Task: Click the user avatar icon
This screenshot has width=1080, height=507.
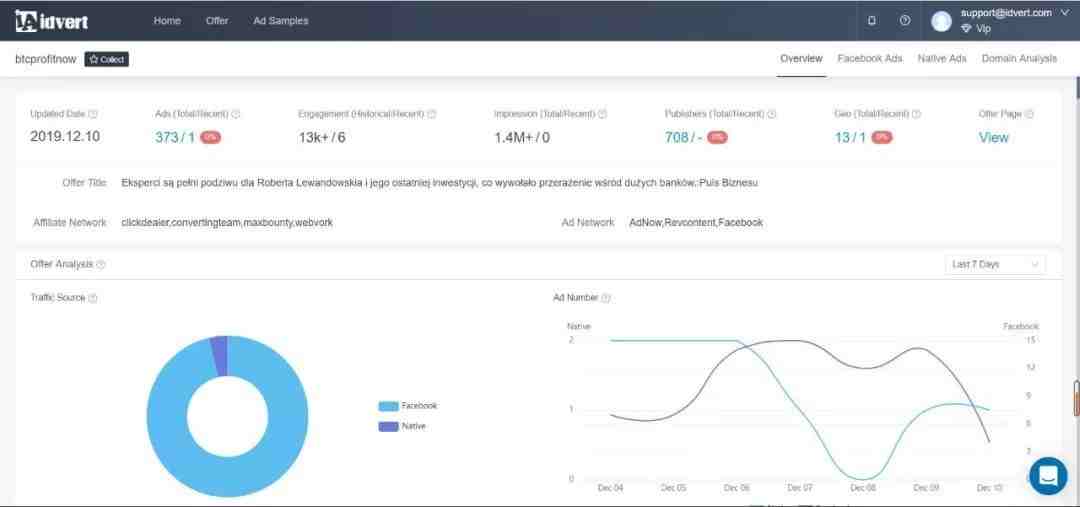Action: pos(941,21)
